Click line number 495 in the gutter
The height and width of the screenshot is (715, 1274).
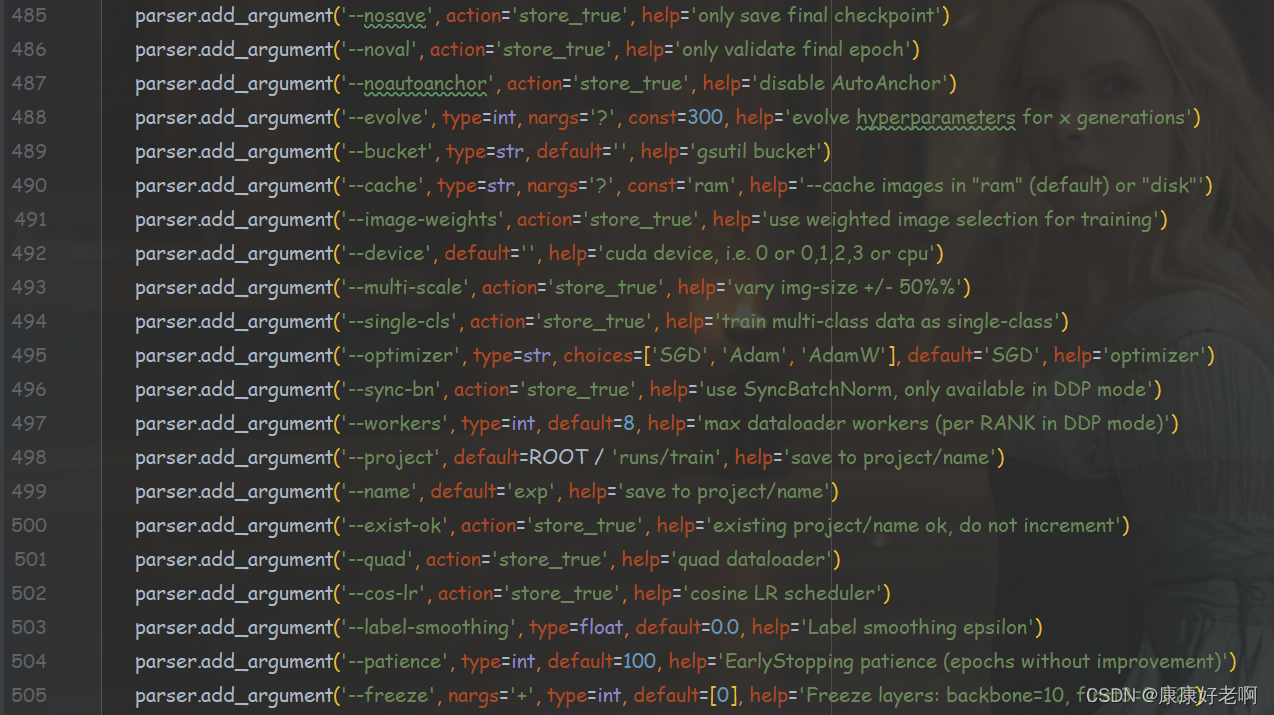pyautogui.click(x=29, y=355)
